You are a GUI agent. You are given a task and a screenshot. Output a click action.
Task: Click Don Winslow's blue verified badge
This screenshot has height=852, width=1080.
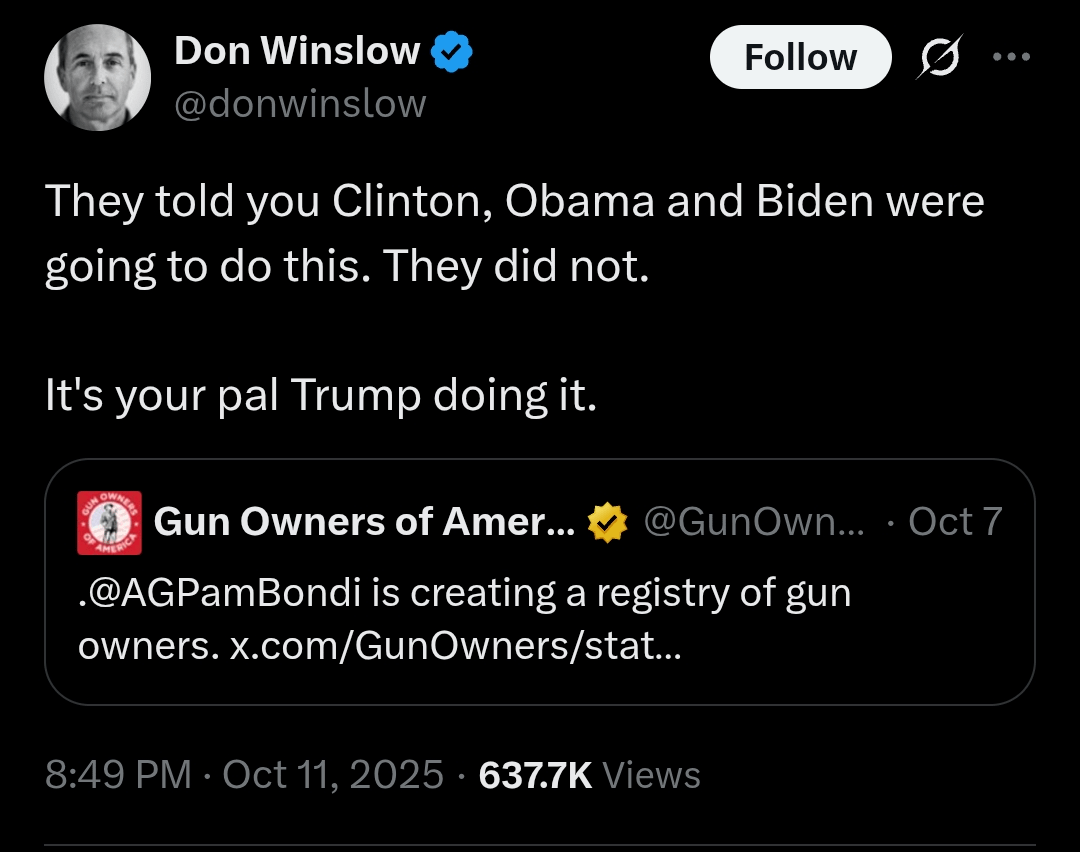click(451, 51)
